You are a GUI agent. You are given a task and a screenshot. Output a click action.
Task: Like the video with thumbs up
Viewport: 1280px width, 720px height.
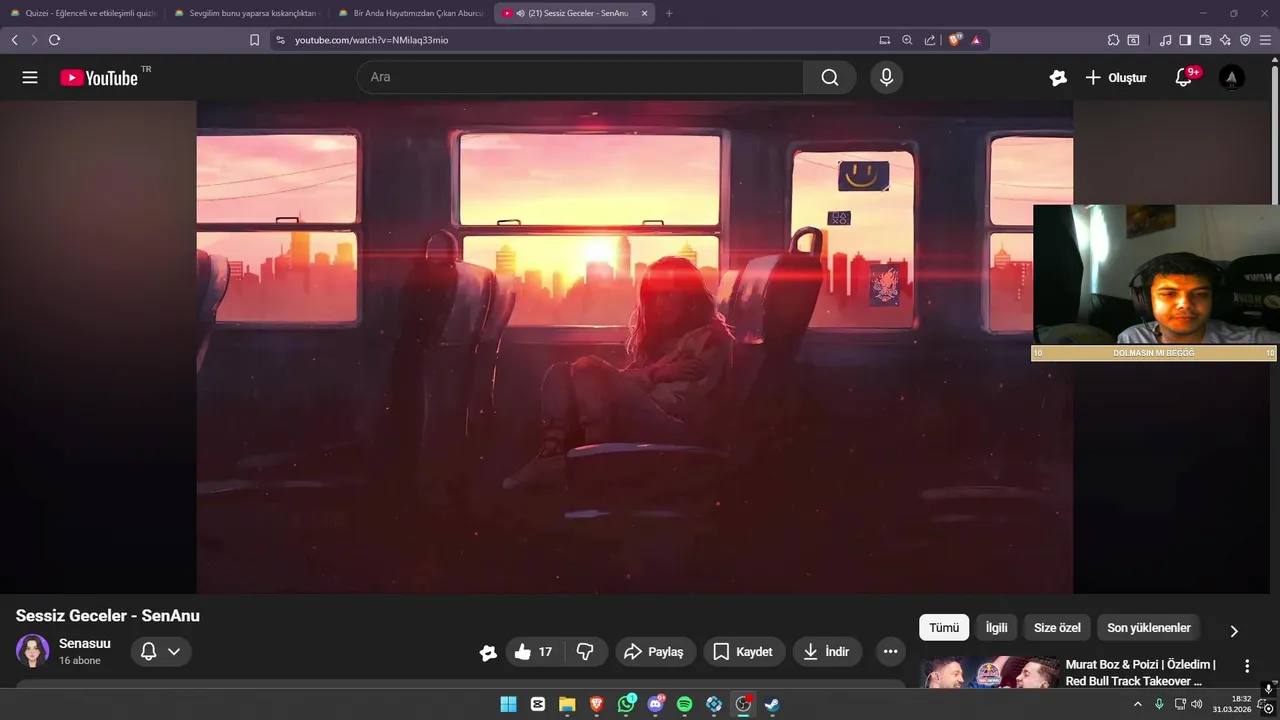(x=534, y=652)
